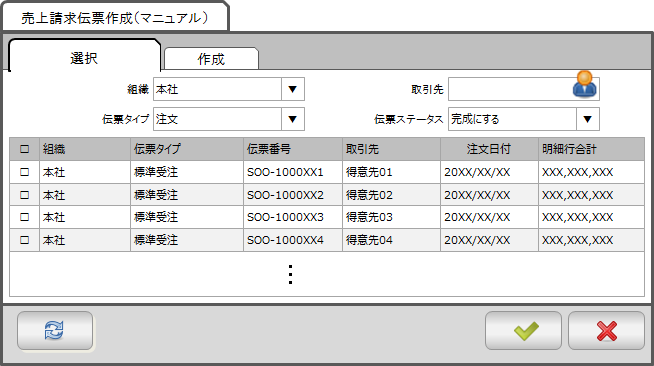Confirm with the green checkmark button
The image size is (654, 366).
coord(523,331)
